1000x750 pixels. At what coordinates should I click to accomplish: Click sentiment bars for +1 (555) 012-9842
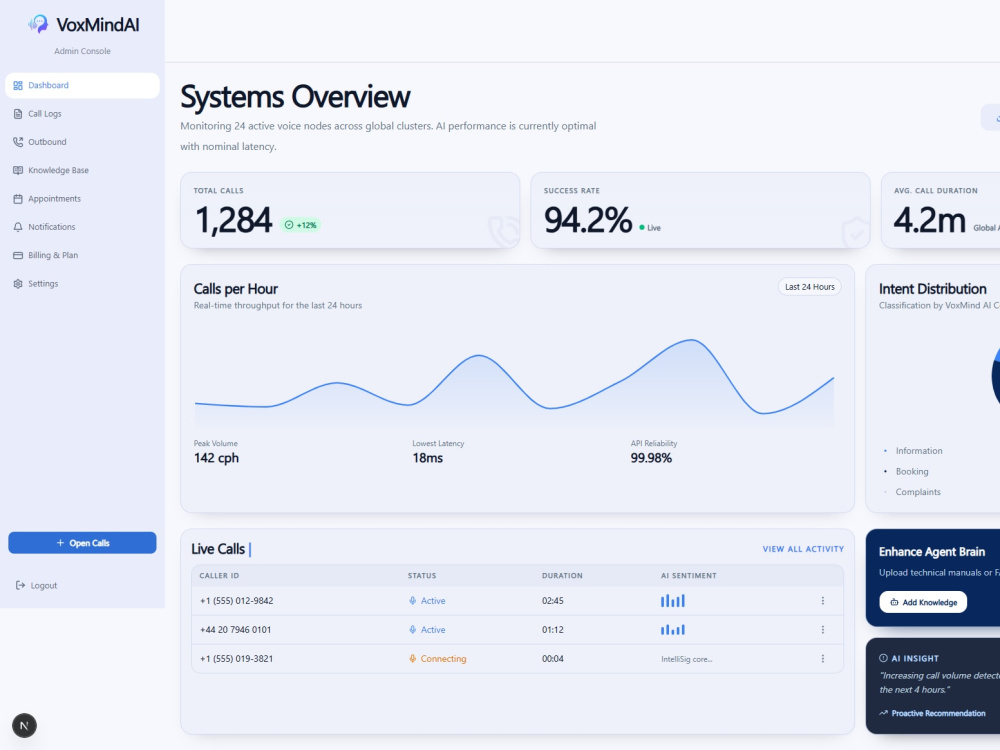(673, 601)
